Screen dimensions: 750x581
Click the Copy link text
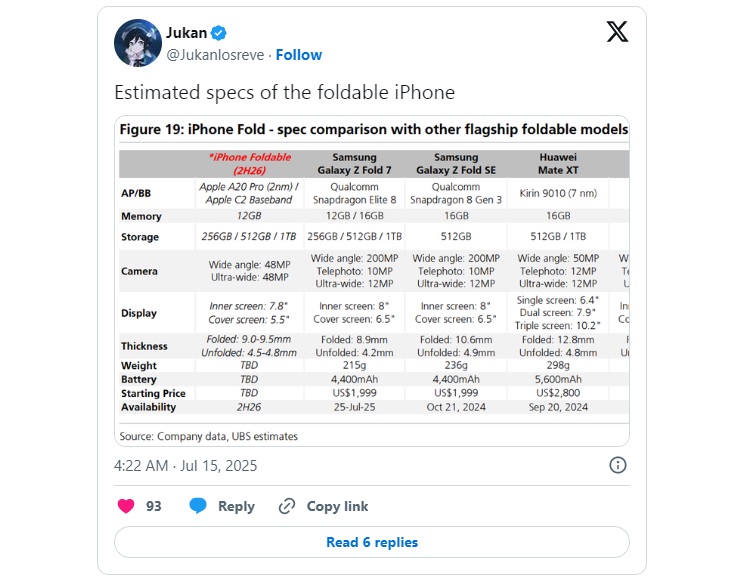click(337, 506)
